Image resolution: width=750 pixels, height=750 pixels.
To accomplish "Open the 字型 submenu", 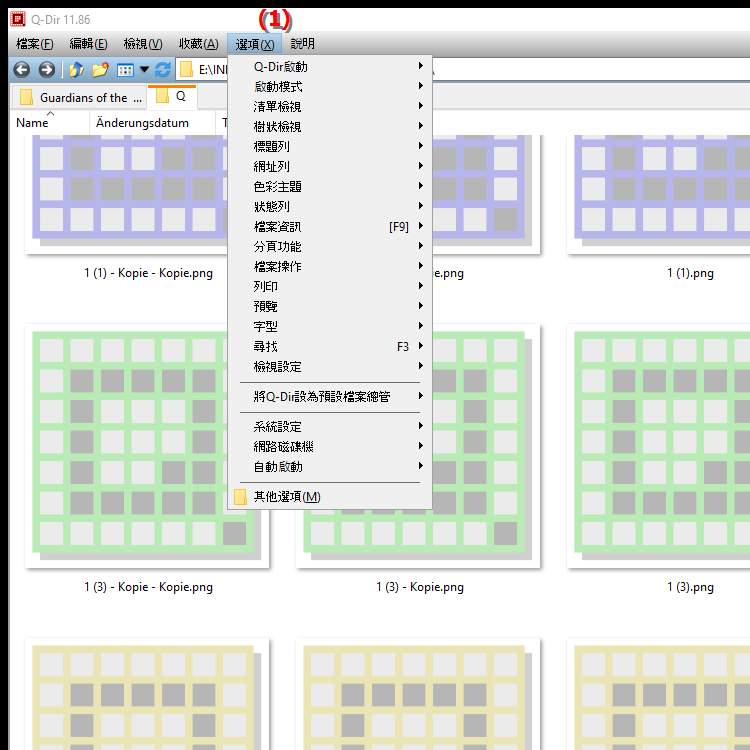I will click(x=330, y=327).
